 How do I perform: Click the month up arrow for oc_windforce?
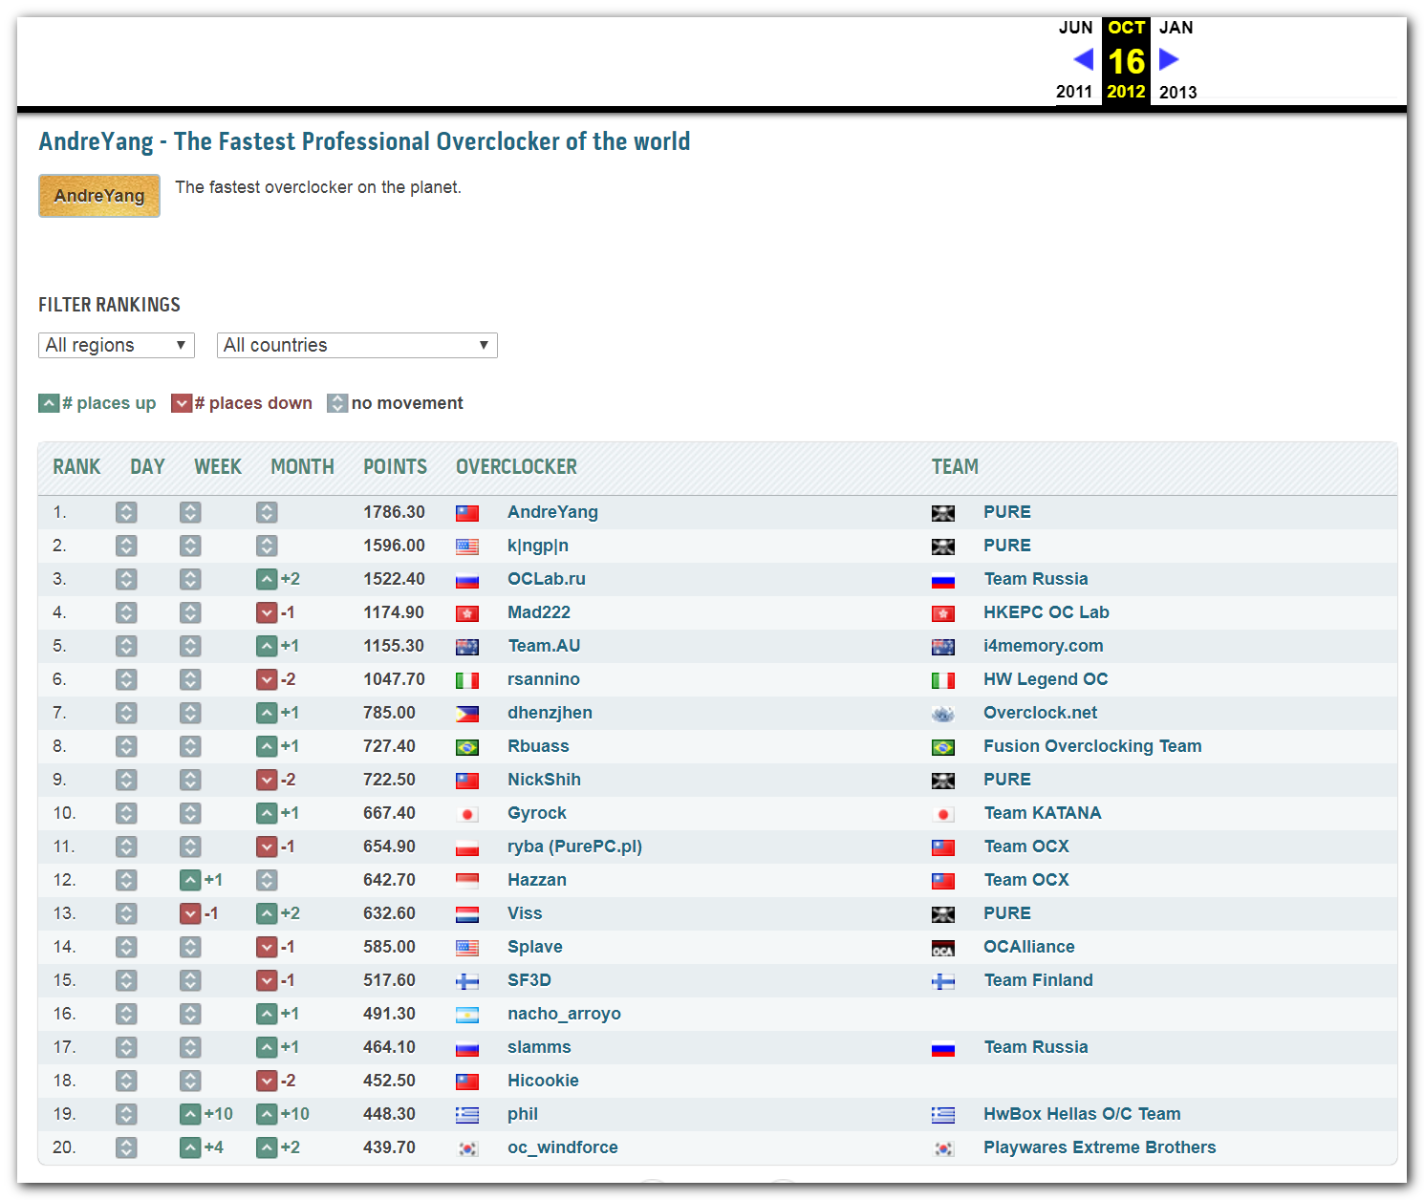pos(266,1148)
